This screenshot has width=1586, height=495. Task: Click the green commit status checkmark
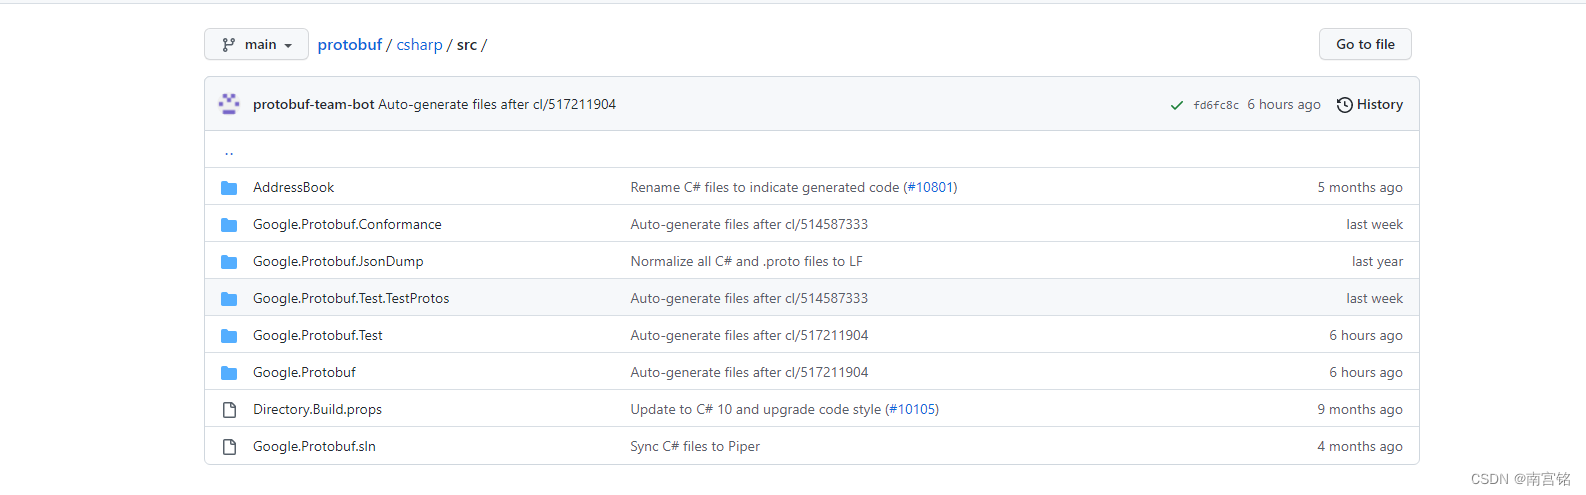(1177, 105)
